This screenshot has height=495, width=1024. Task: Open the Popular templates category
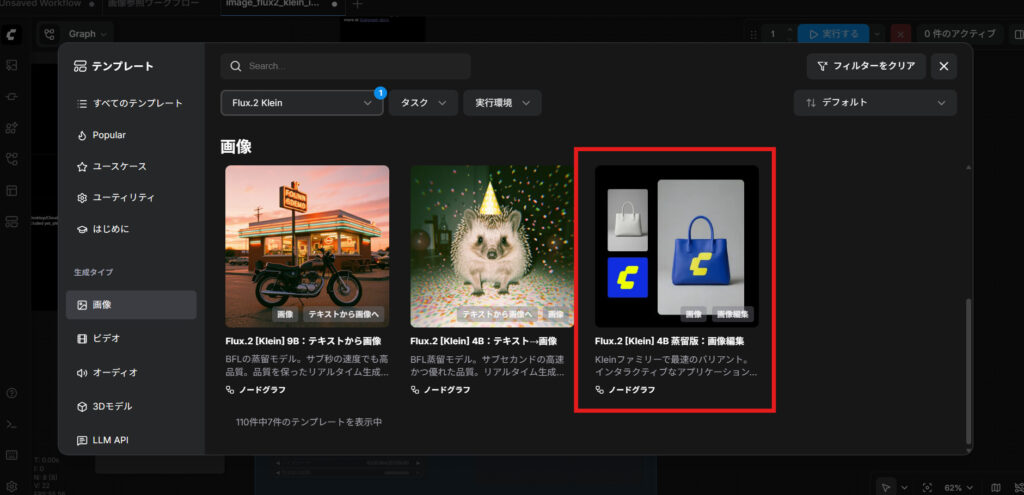coord(108,135)
